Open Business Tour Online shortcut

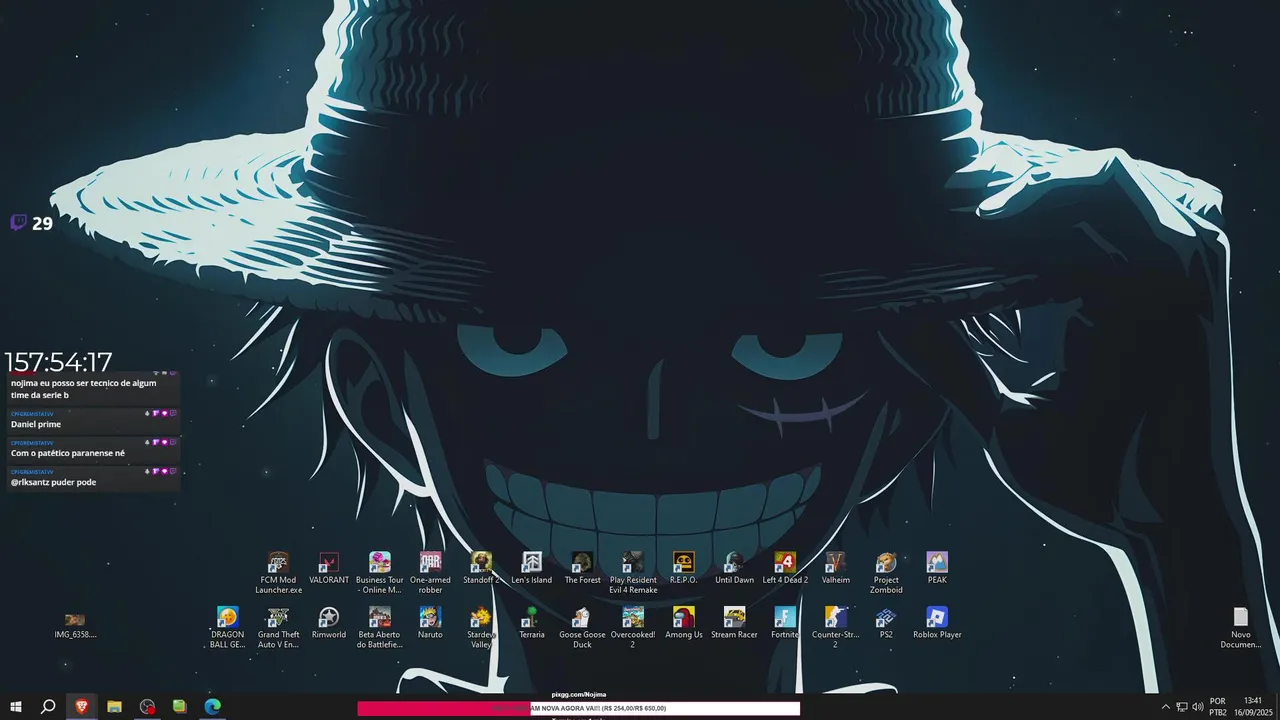pyautogui.click(x=380, y=572)
